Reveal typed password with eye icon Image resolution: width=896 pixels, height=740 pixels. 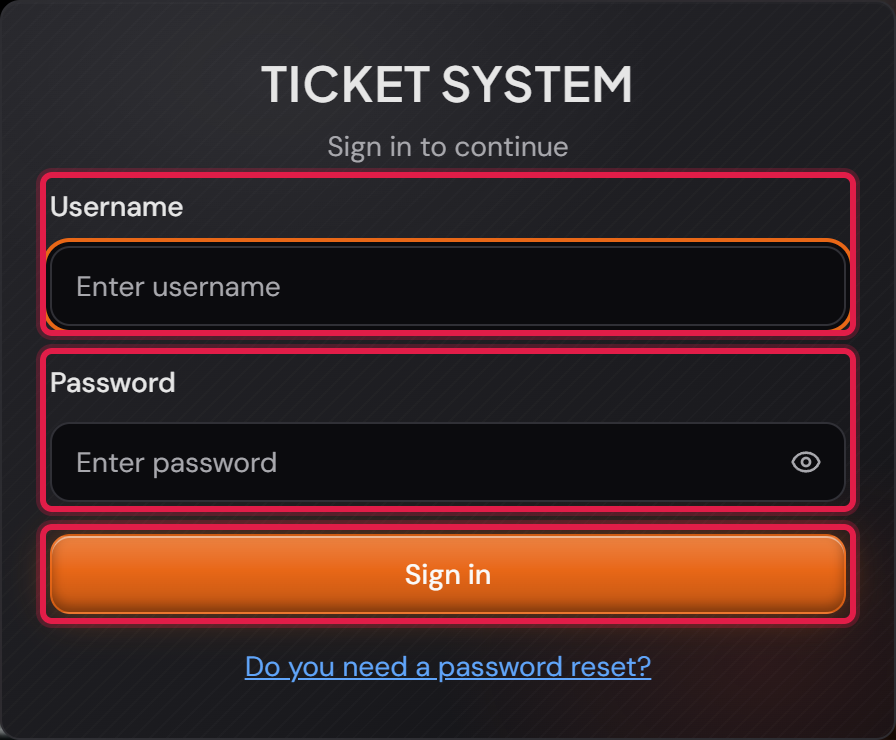(x=806, y=462)
